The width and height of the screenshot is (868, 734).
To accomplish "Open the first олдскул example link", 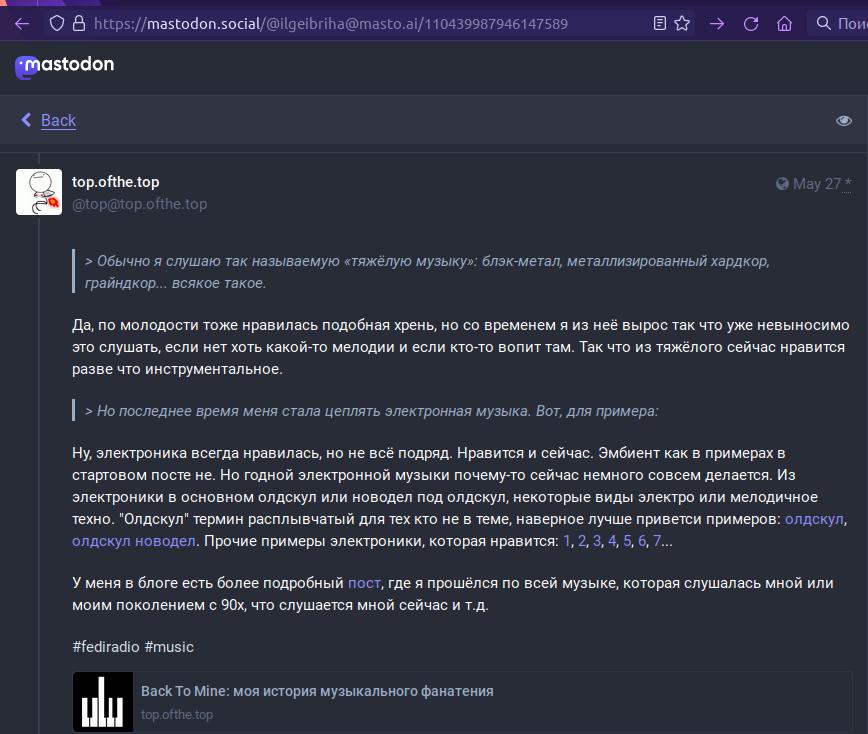I will click(814, 519).
